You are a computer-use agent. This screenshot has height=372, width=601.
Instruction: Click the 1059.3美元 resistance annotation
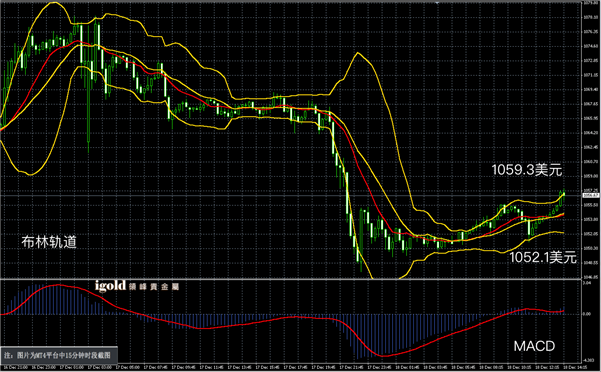coord(527,170)
